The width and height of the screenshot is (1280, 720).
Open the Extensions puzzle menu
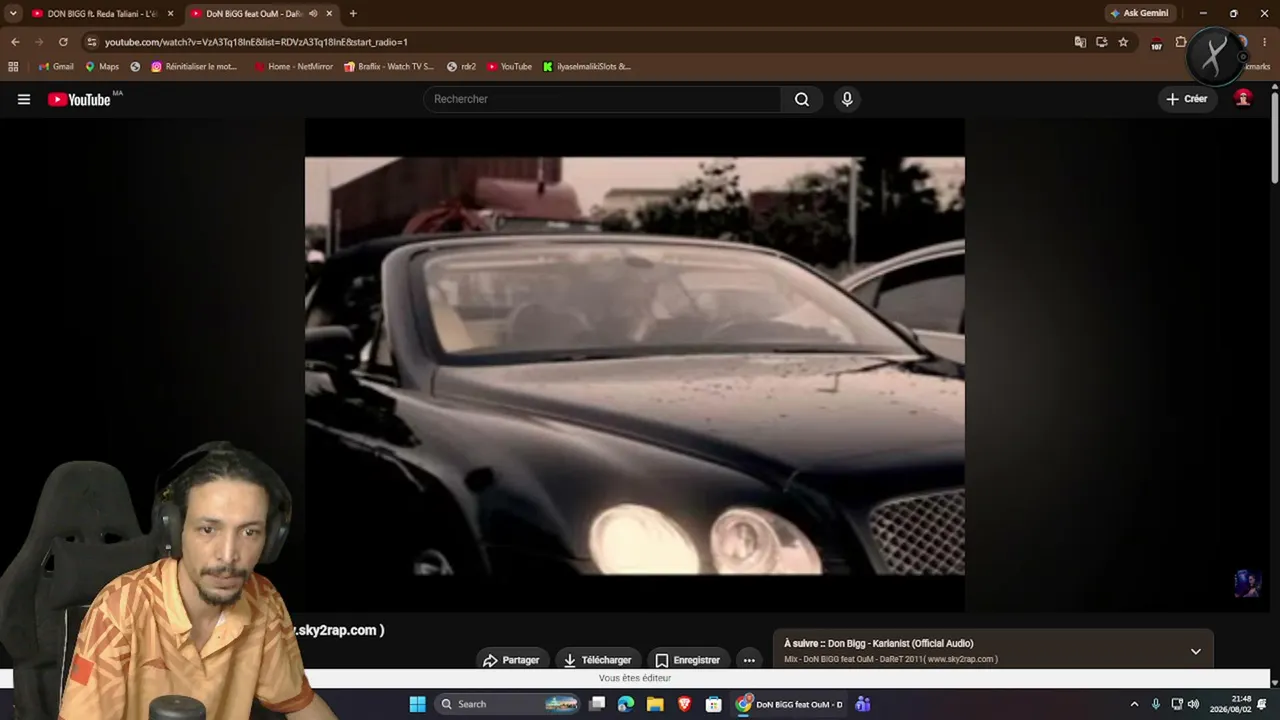coord(1181,42)
